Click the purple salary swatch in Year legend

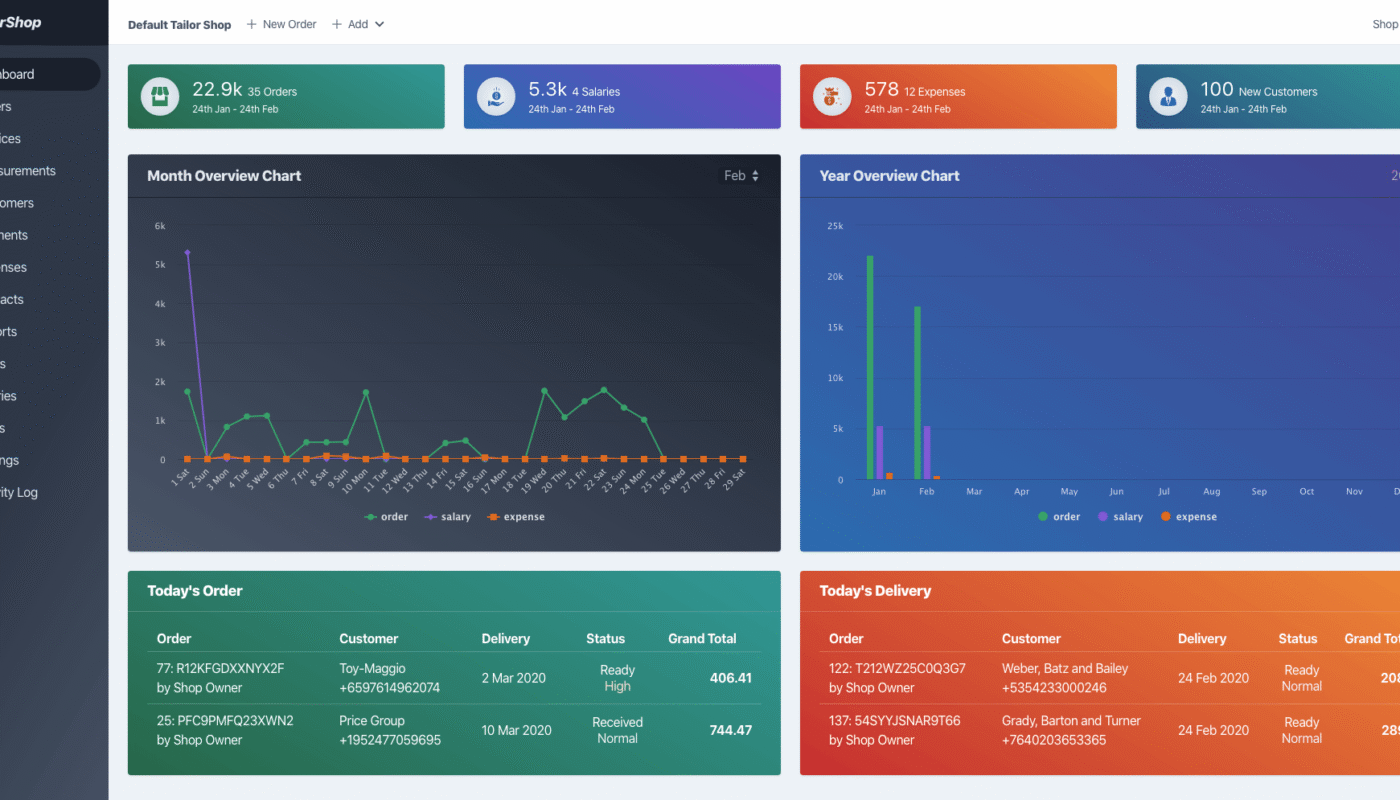click(1103, 517)
